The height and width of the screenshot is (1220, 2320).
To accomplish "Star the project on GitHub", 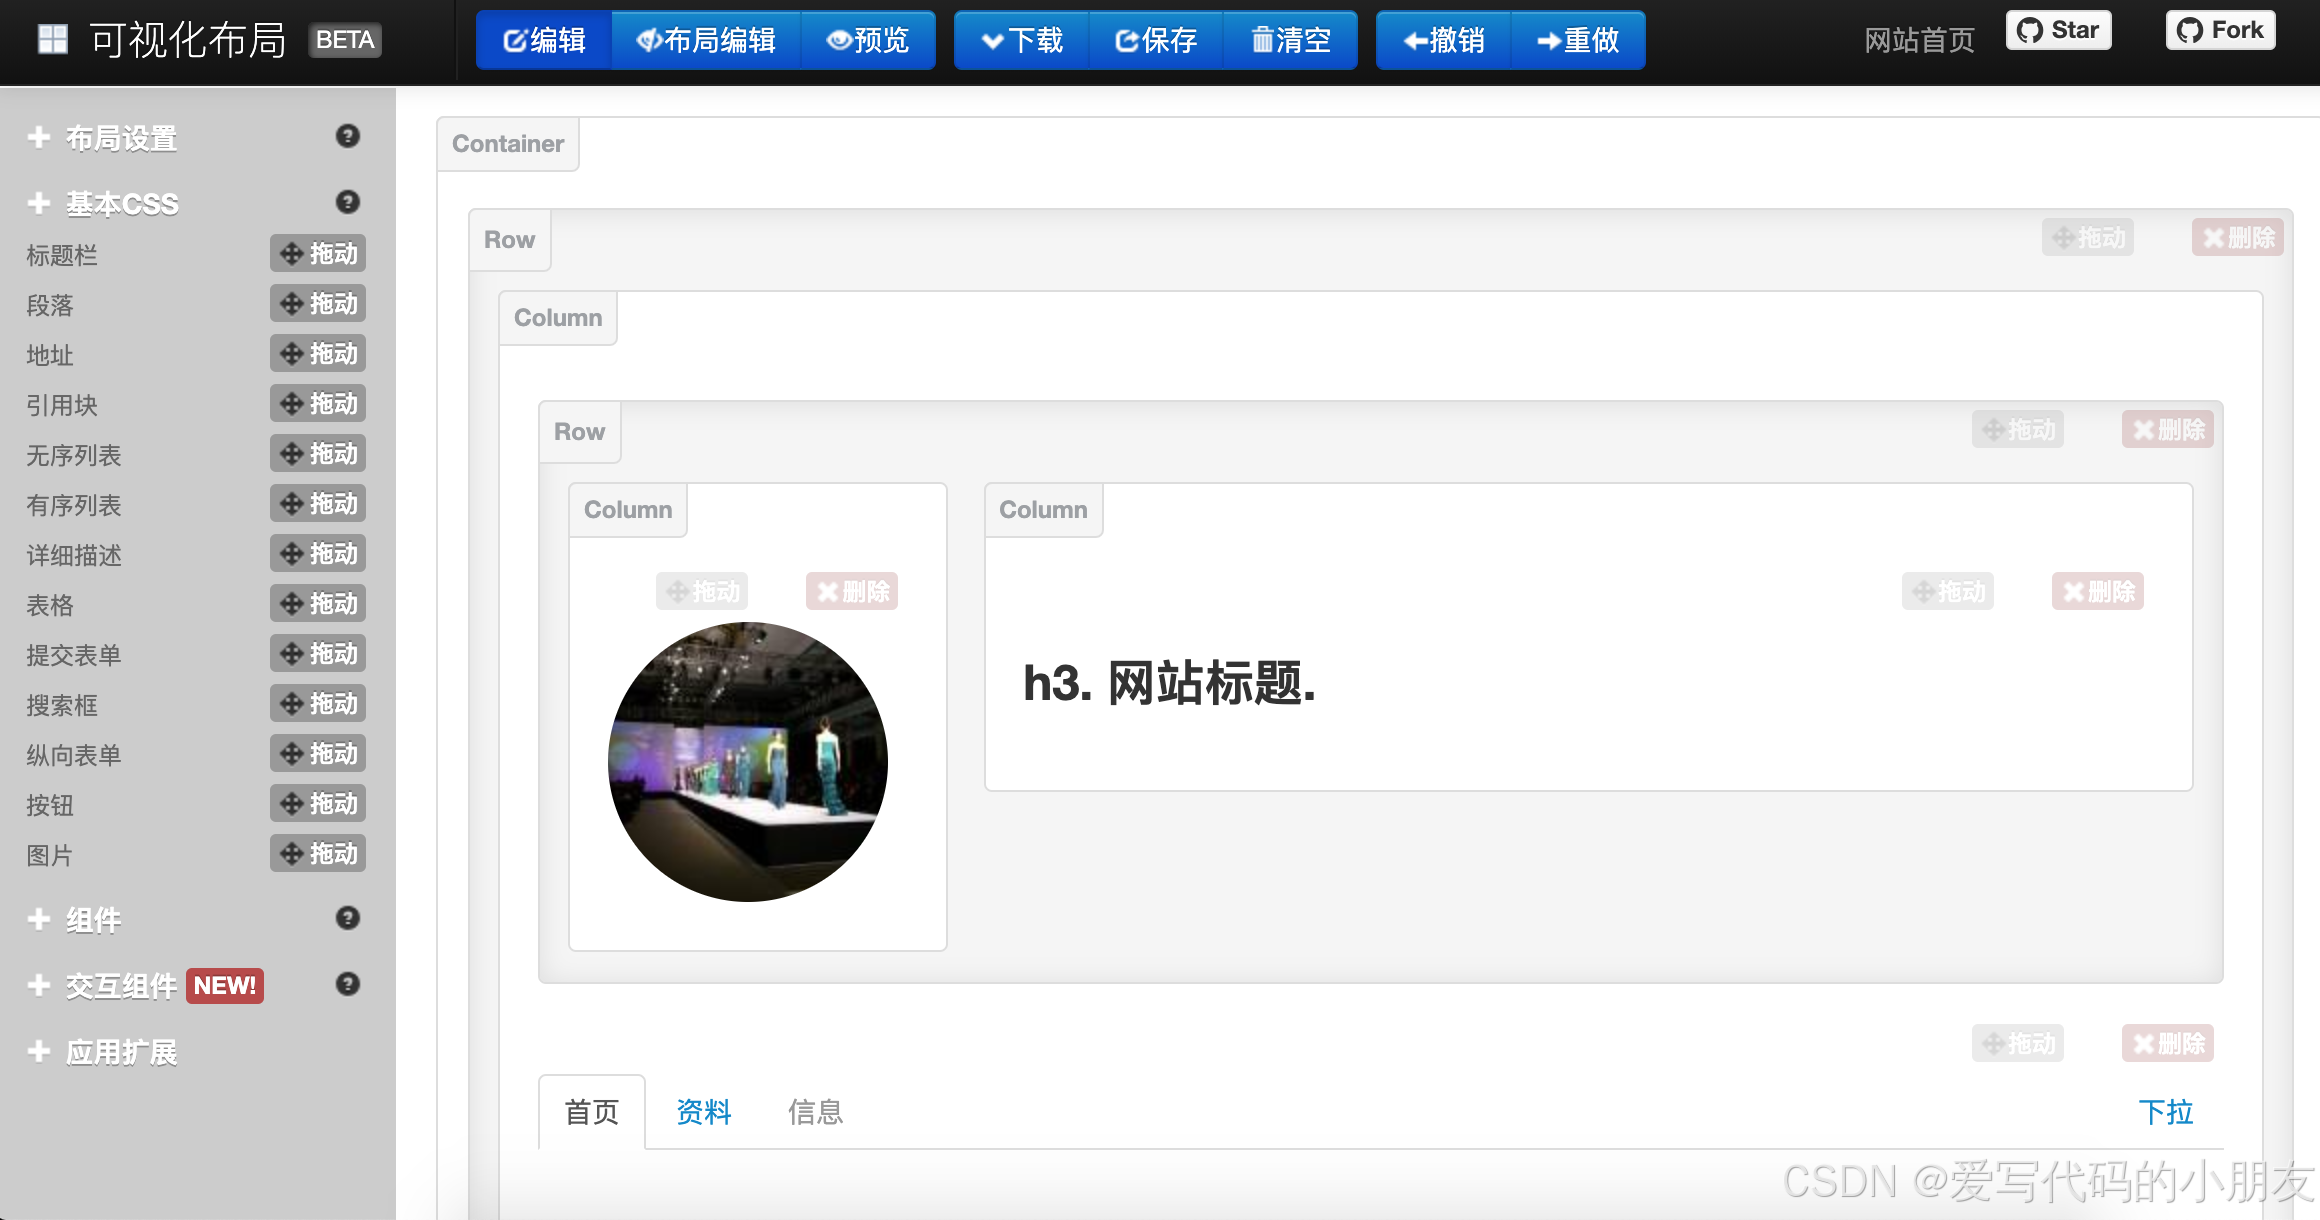I will tap(2057, 29).
